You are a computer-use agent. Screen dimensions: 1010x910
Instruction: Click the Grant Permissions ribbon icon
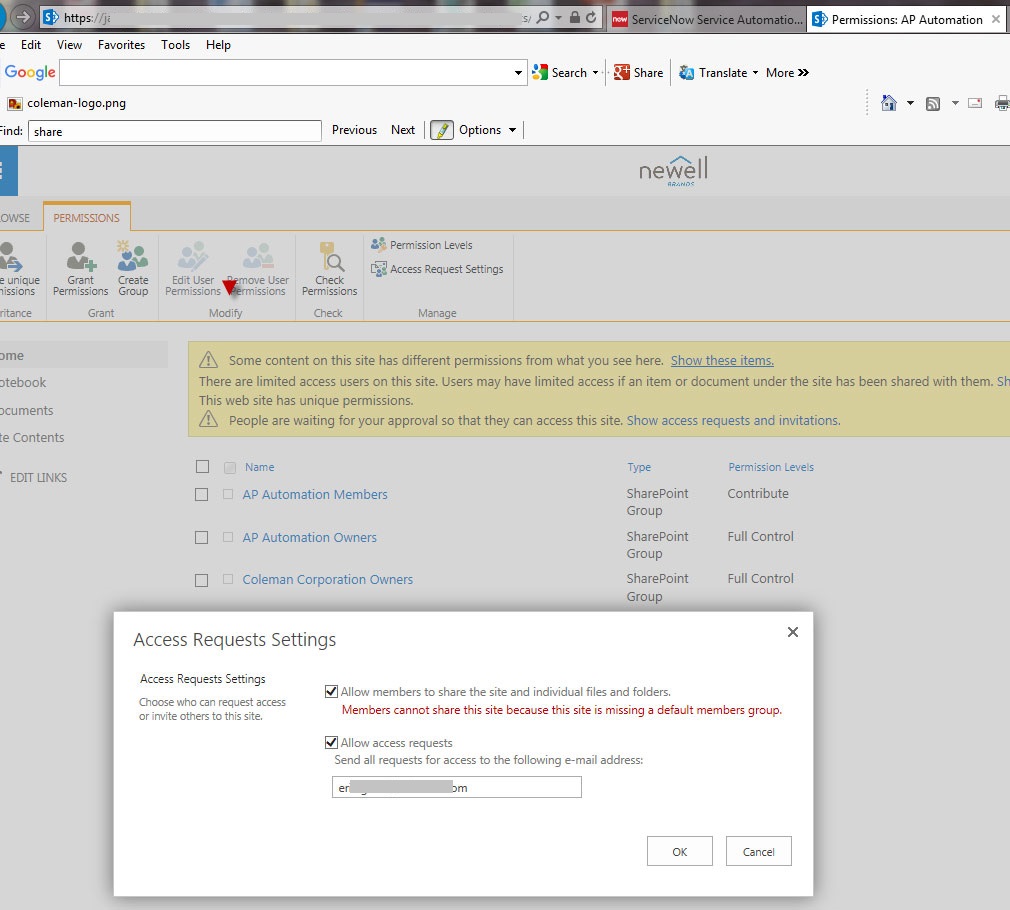(x=81, y=257)
